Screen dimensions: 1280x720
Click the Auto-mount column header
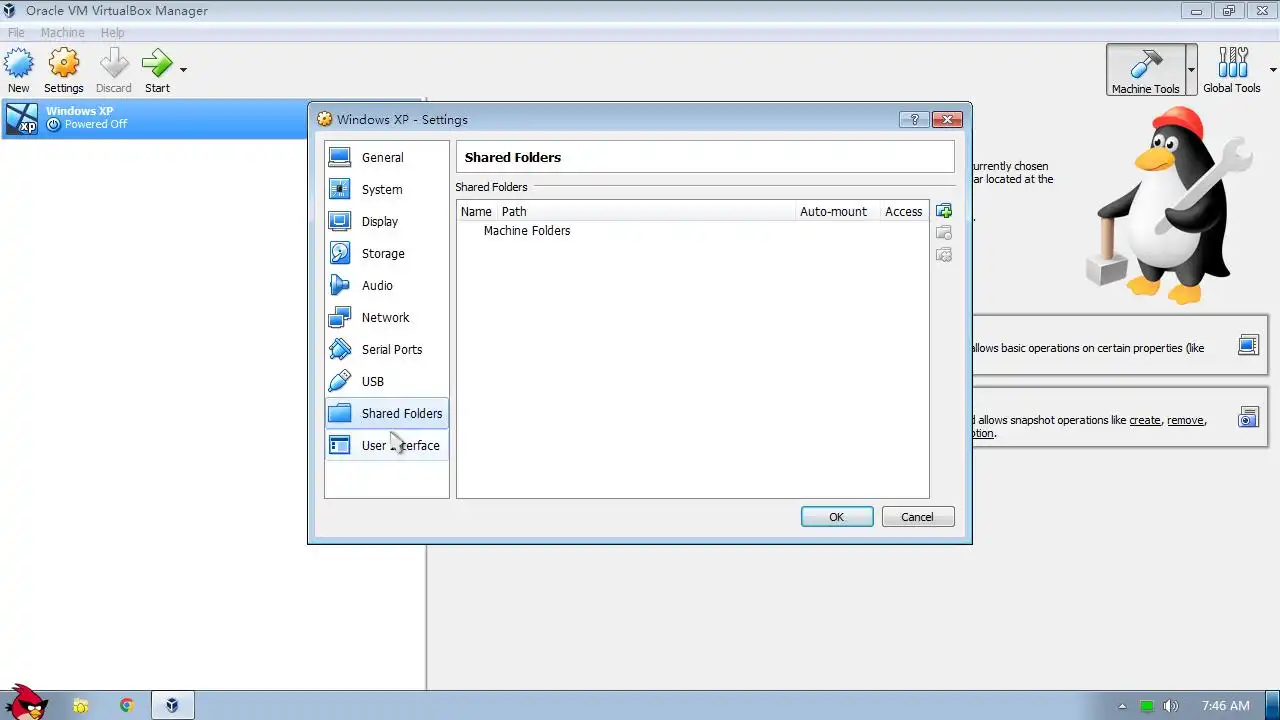click(x=834, y=211)
